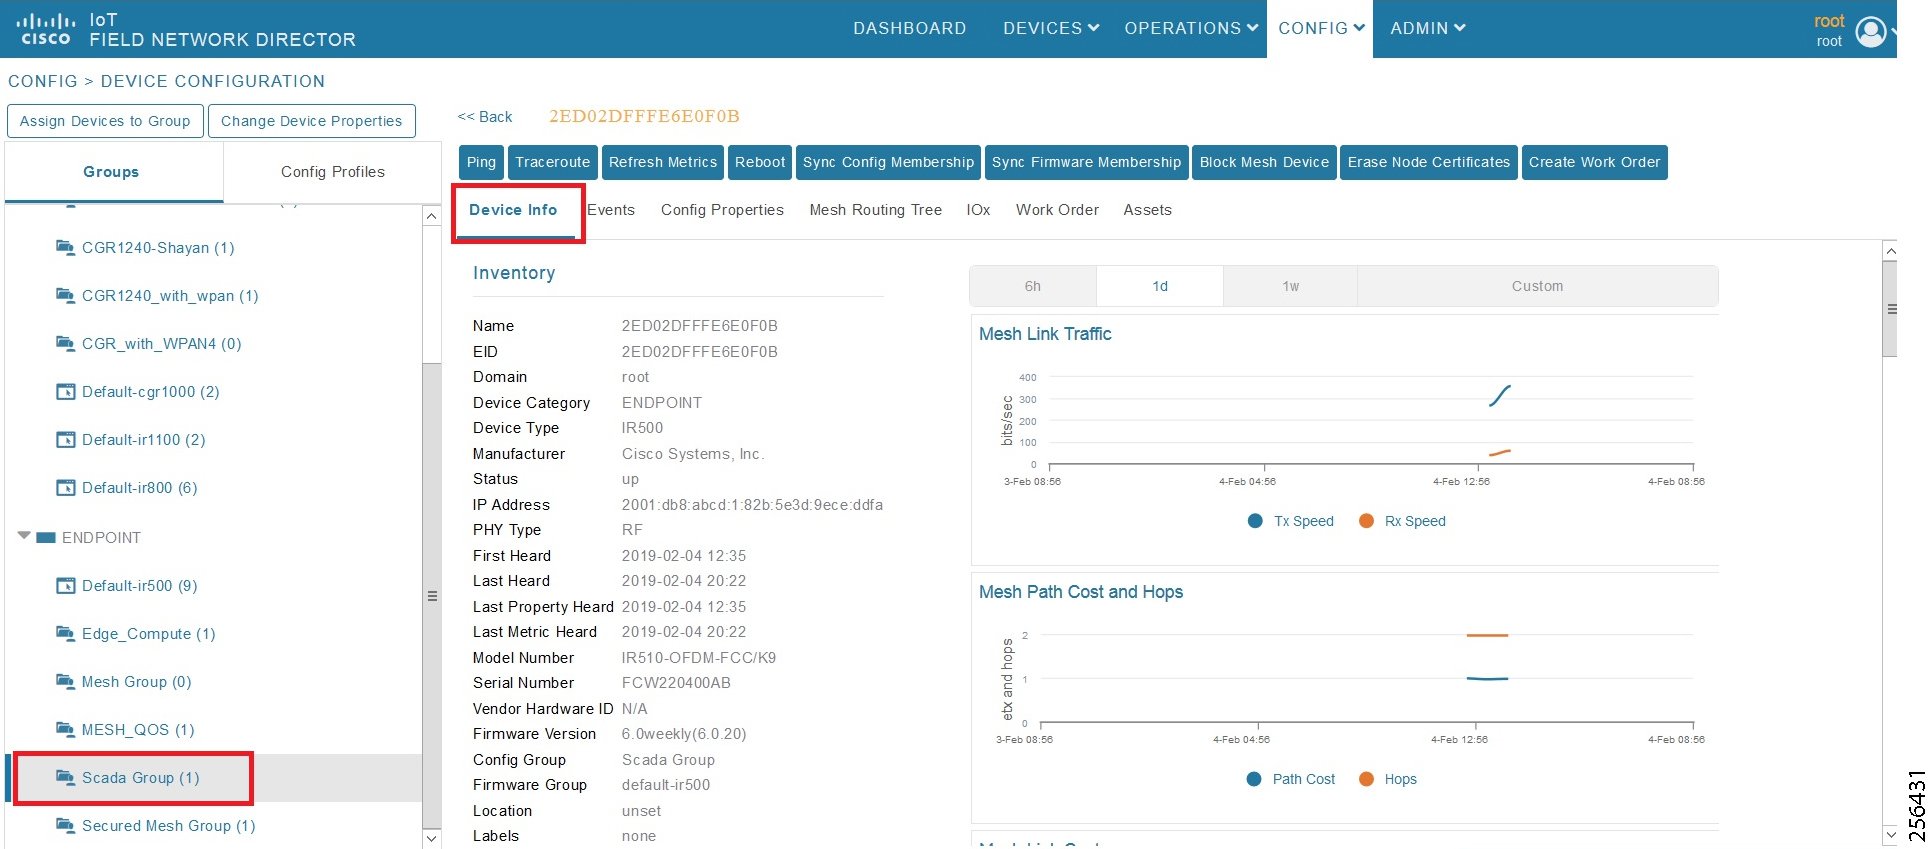The image size is (1930, 849).
Task: Select the 1w time range
Action: [1291, 286]
